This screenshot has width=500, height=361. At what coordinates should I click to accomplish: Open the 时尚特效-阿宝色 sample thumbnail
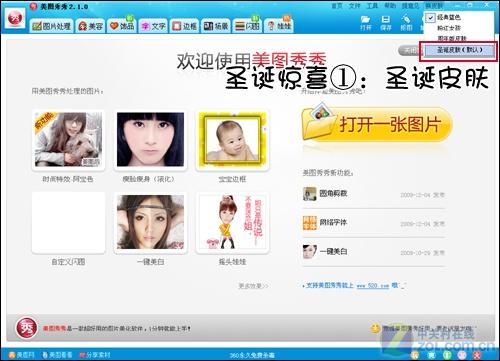point(68,140)
